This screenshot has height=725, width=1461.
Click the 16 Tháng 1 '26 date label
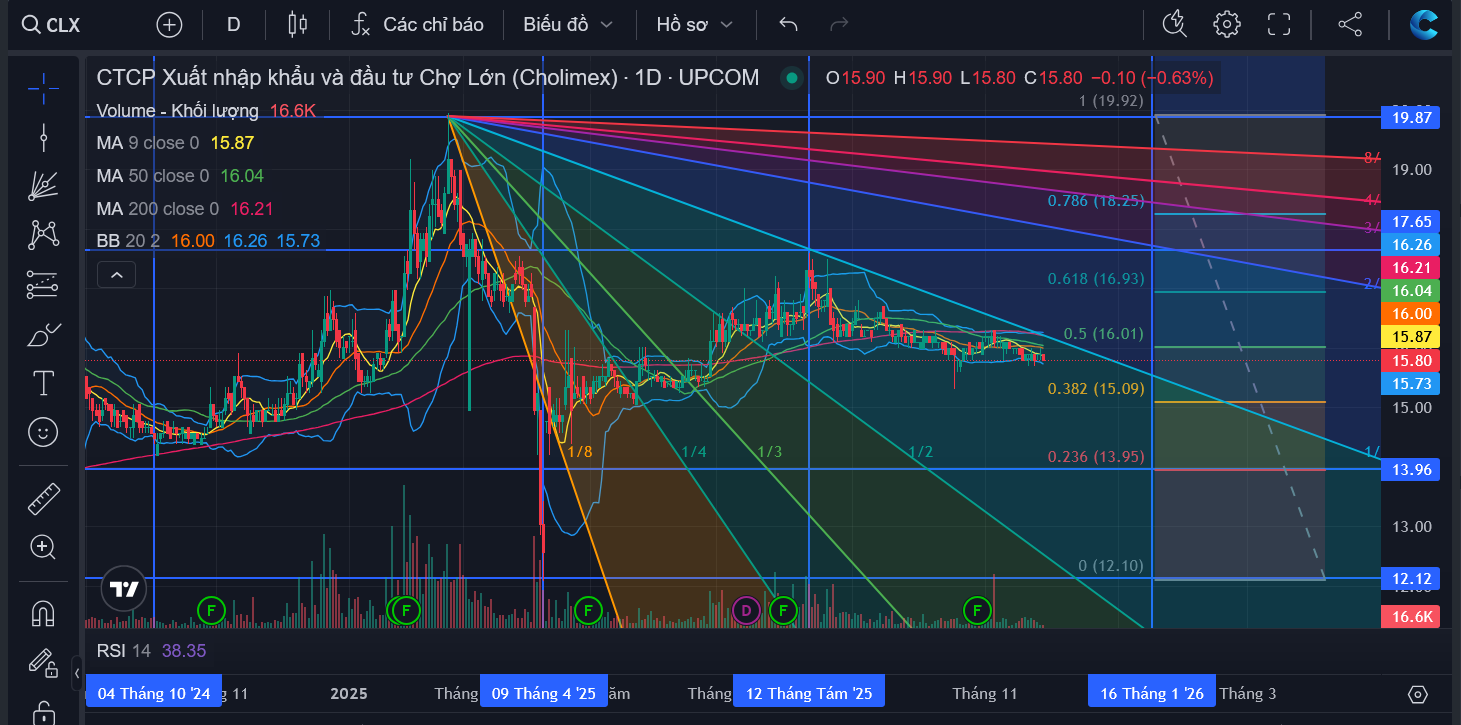coord(1152,693)
